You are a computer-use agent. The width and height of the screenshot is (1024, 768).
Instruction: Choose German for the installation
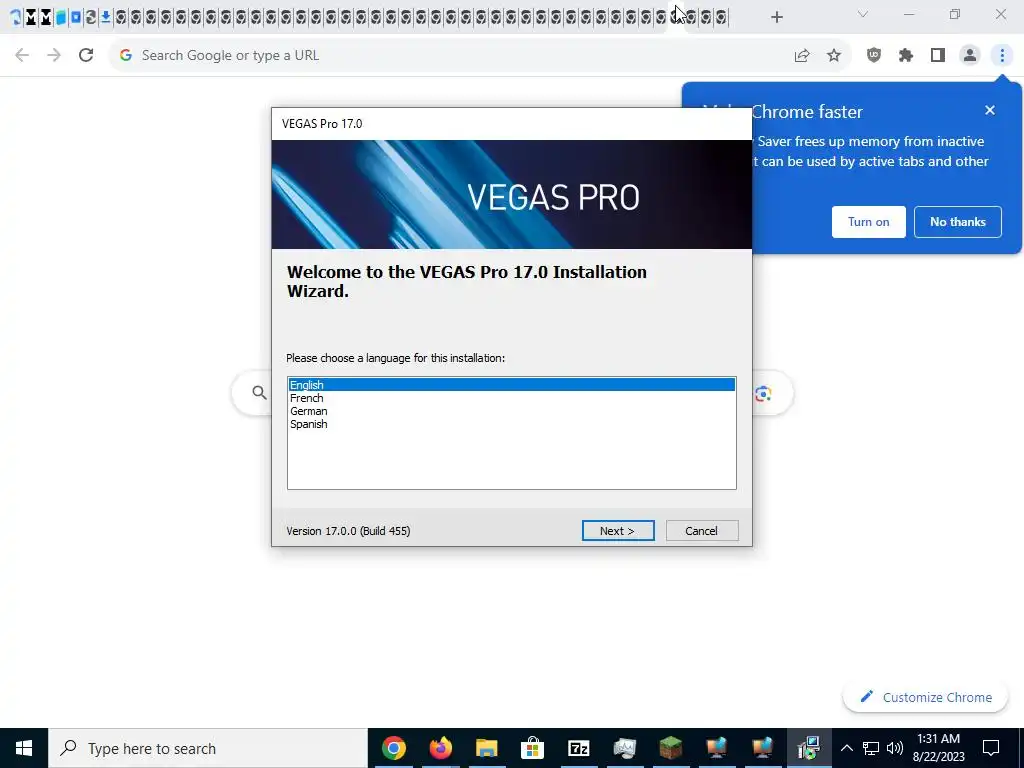click(x=511, y=411)
